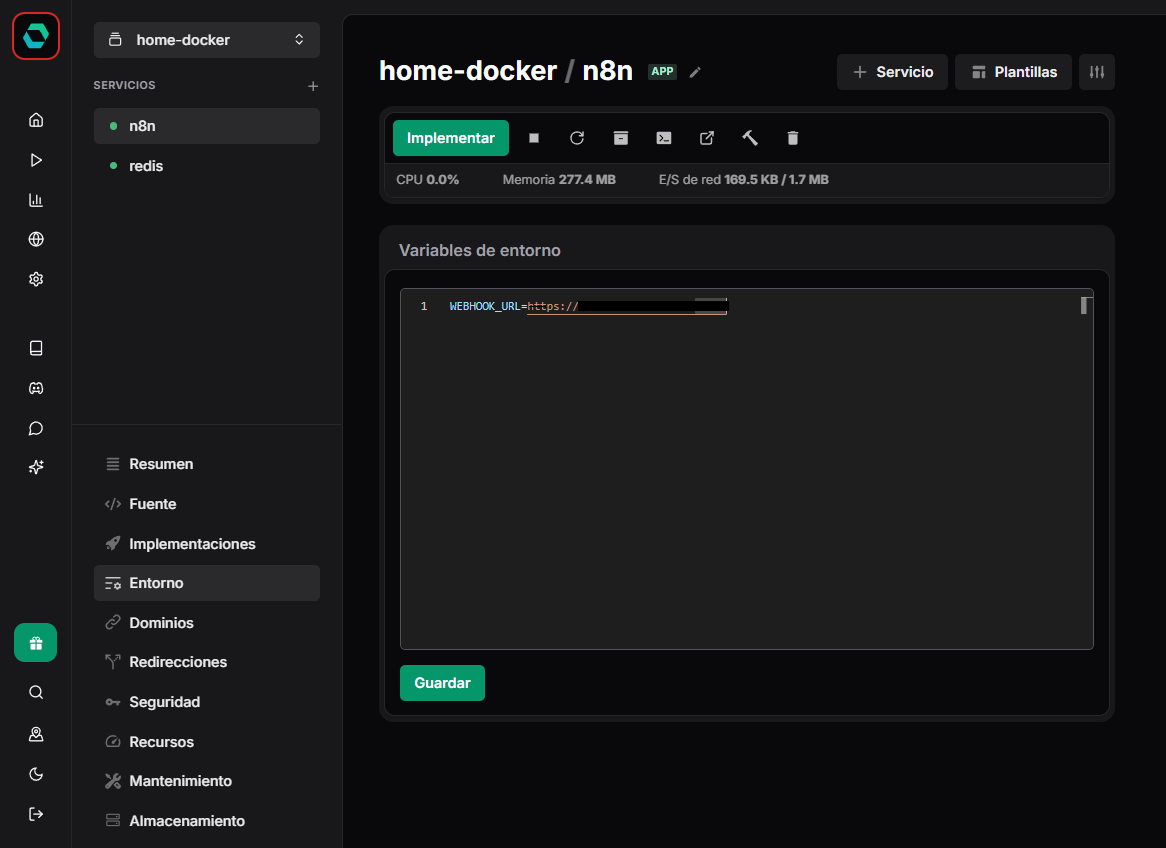The width and height of the screenshot is (1166, 848).
Task: Click the green gift button
Action: 36,643
